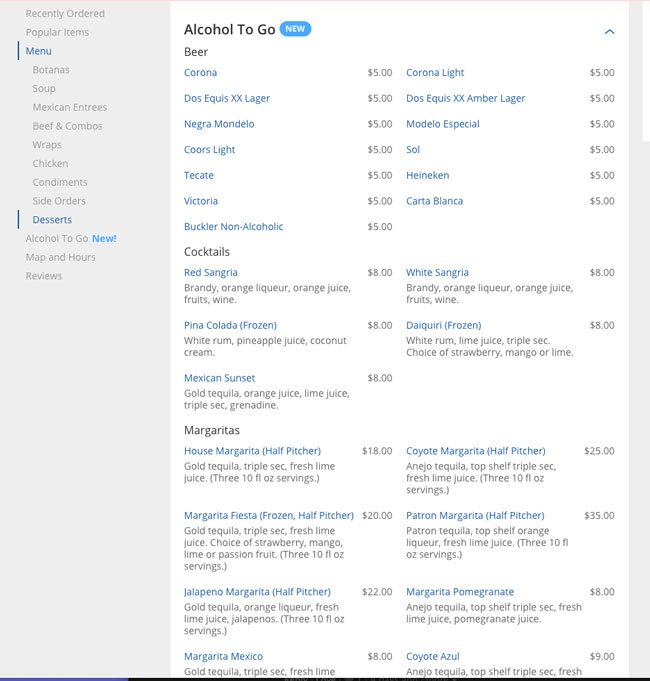The width and height of the screenshot is (650, 681).
Task: Select Heineken beer
Action: point(428,175)
